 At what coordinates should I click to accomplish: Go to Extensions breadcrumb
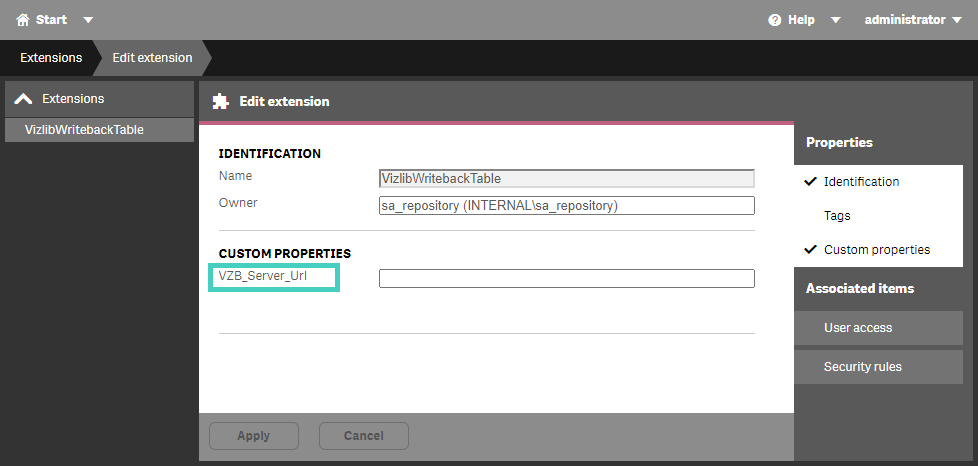pyautogui.click(x=51, y=58)
